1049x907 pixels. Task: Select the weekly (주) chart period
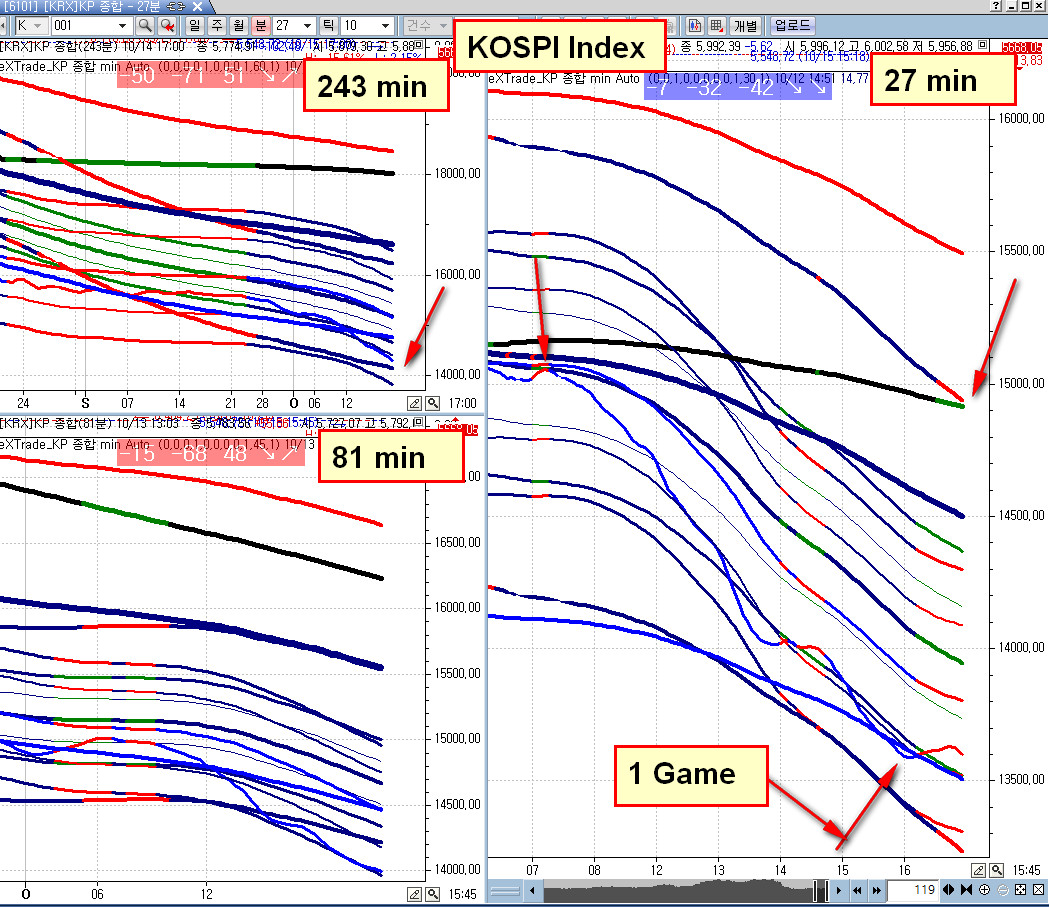pos(217,25)
